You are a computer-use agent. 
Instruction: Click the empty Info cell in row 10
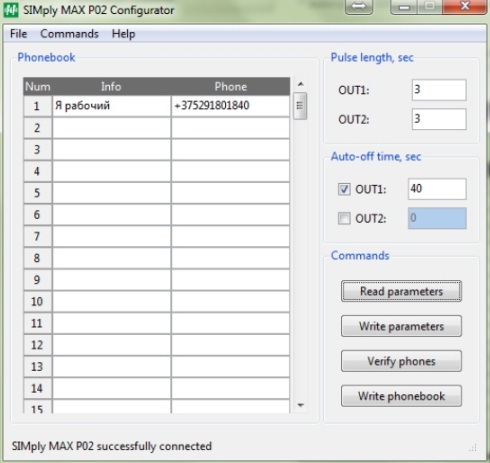click(x=111, y=302)
